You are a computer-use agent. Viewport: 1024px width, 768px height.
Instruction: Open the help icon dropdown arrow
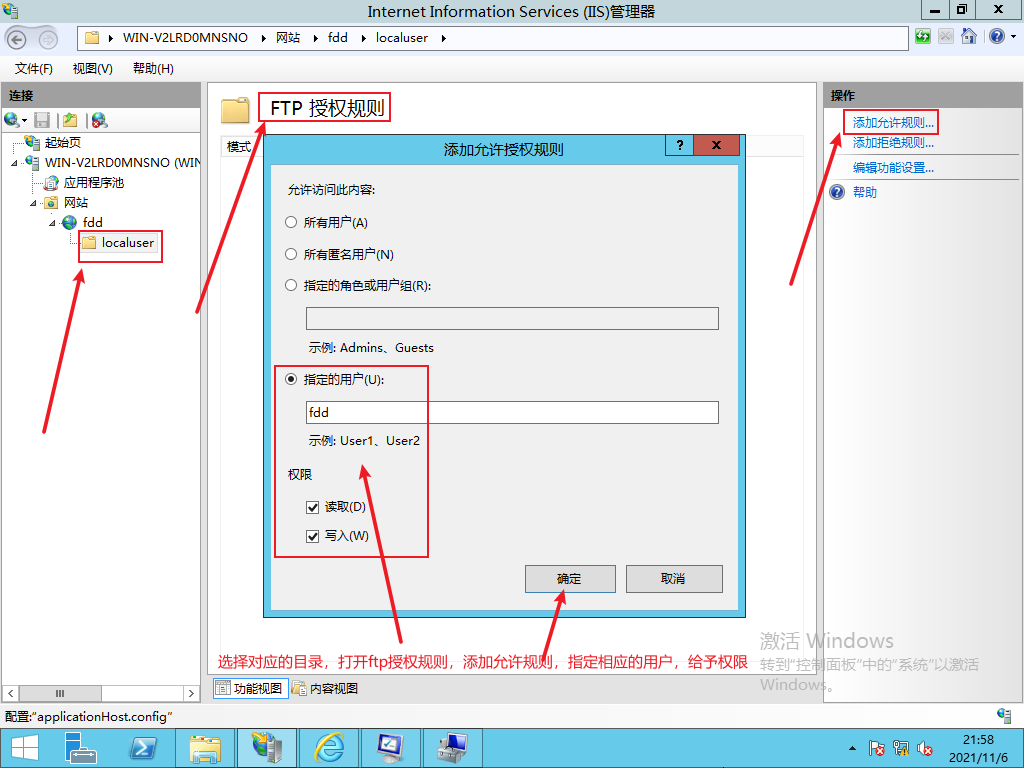coord(1014,37)
